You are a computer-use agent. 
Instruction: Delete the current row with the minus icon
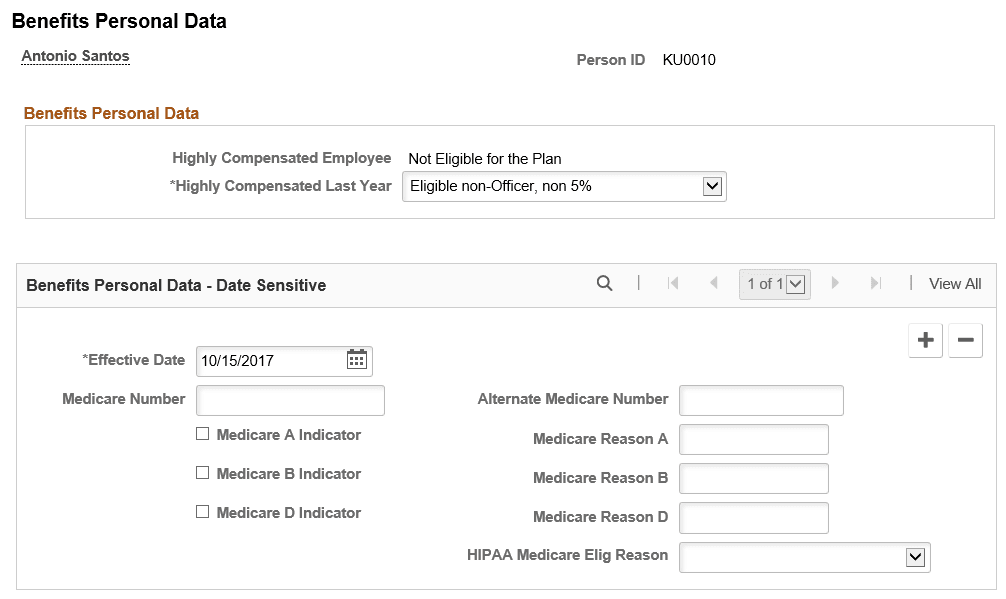click(x=965, y=340)
